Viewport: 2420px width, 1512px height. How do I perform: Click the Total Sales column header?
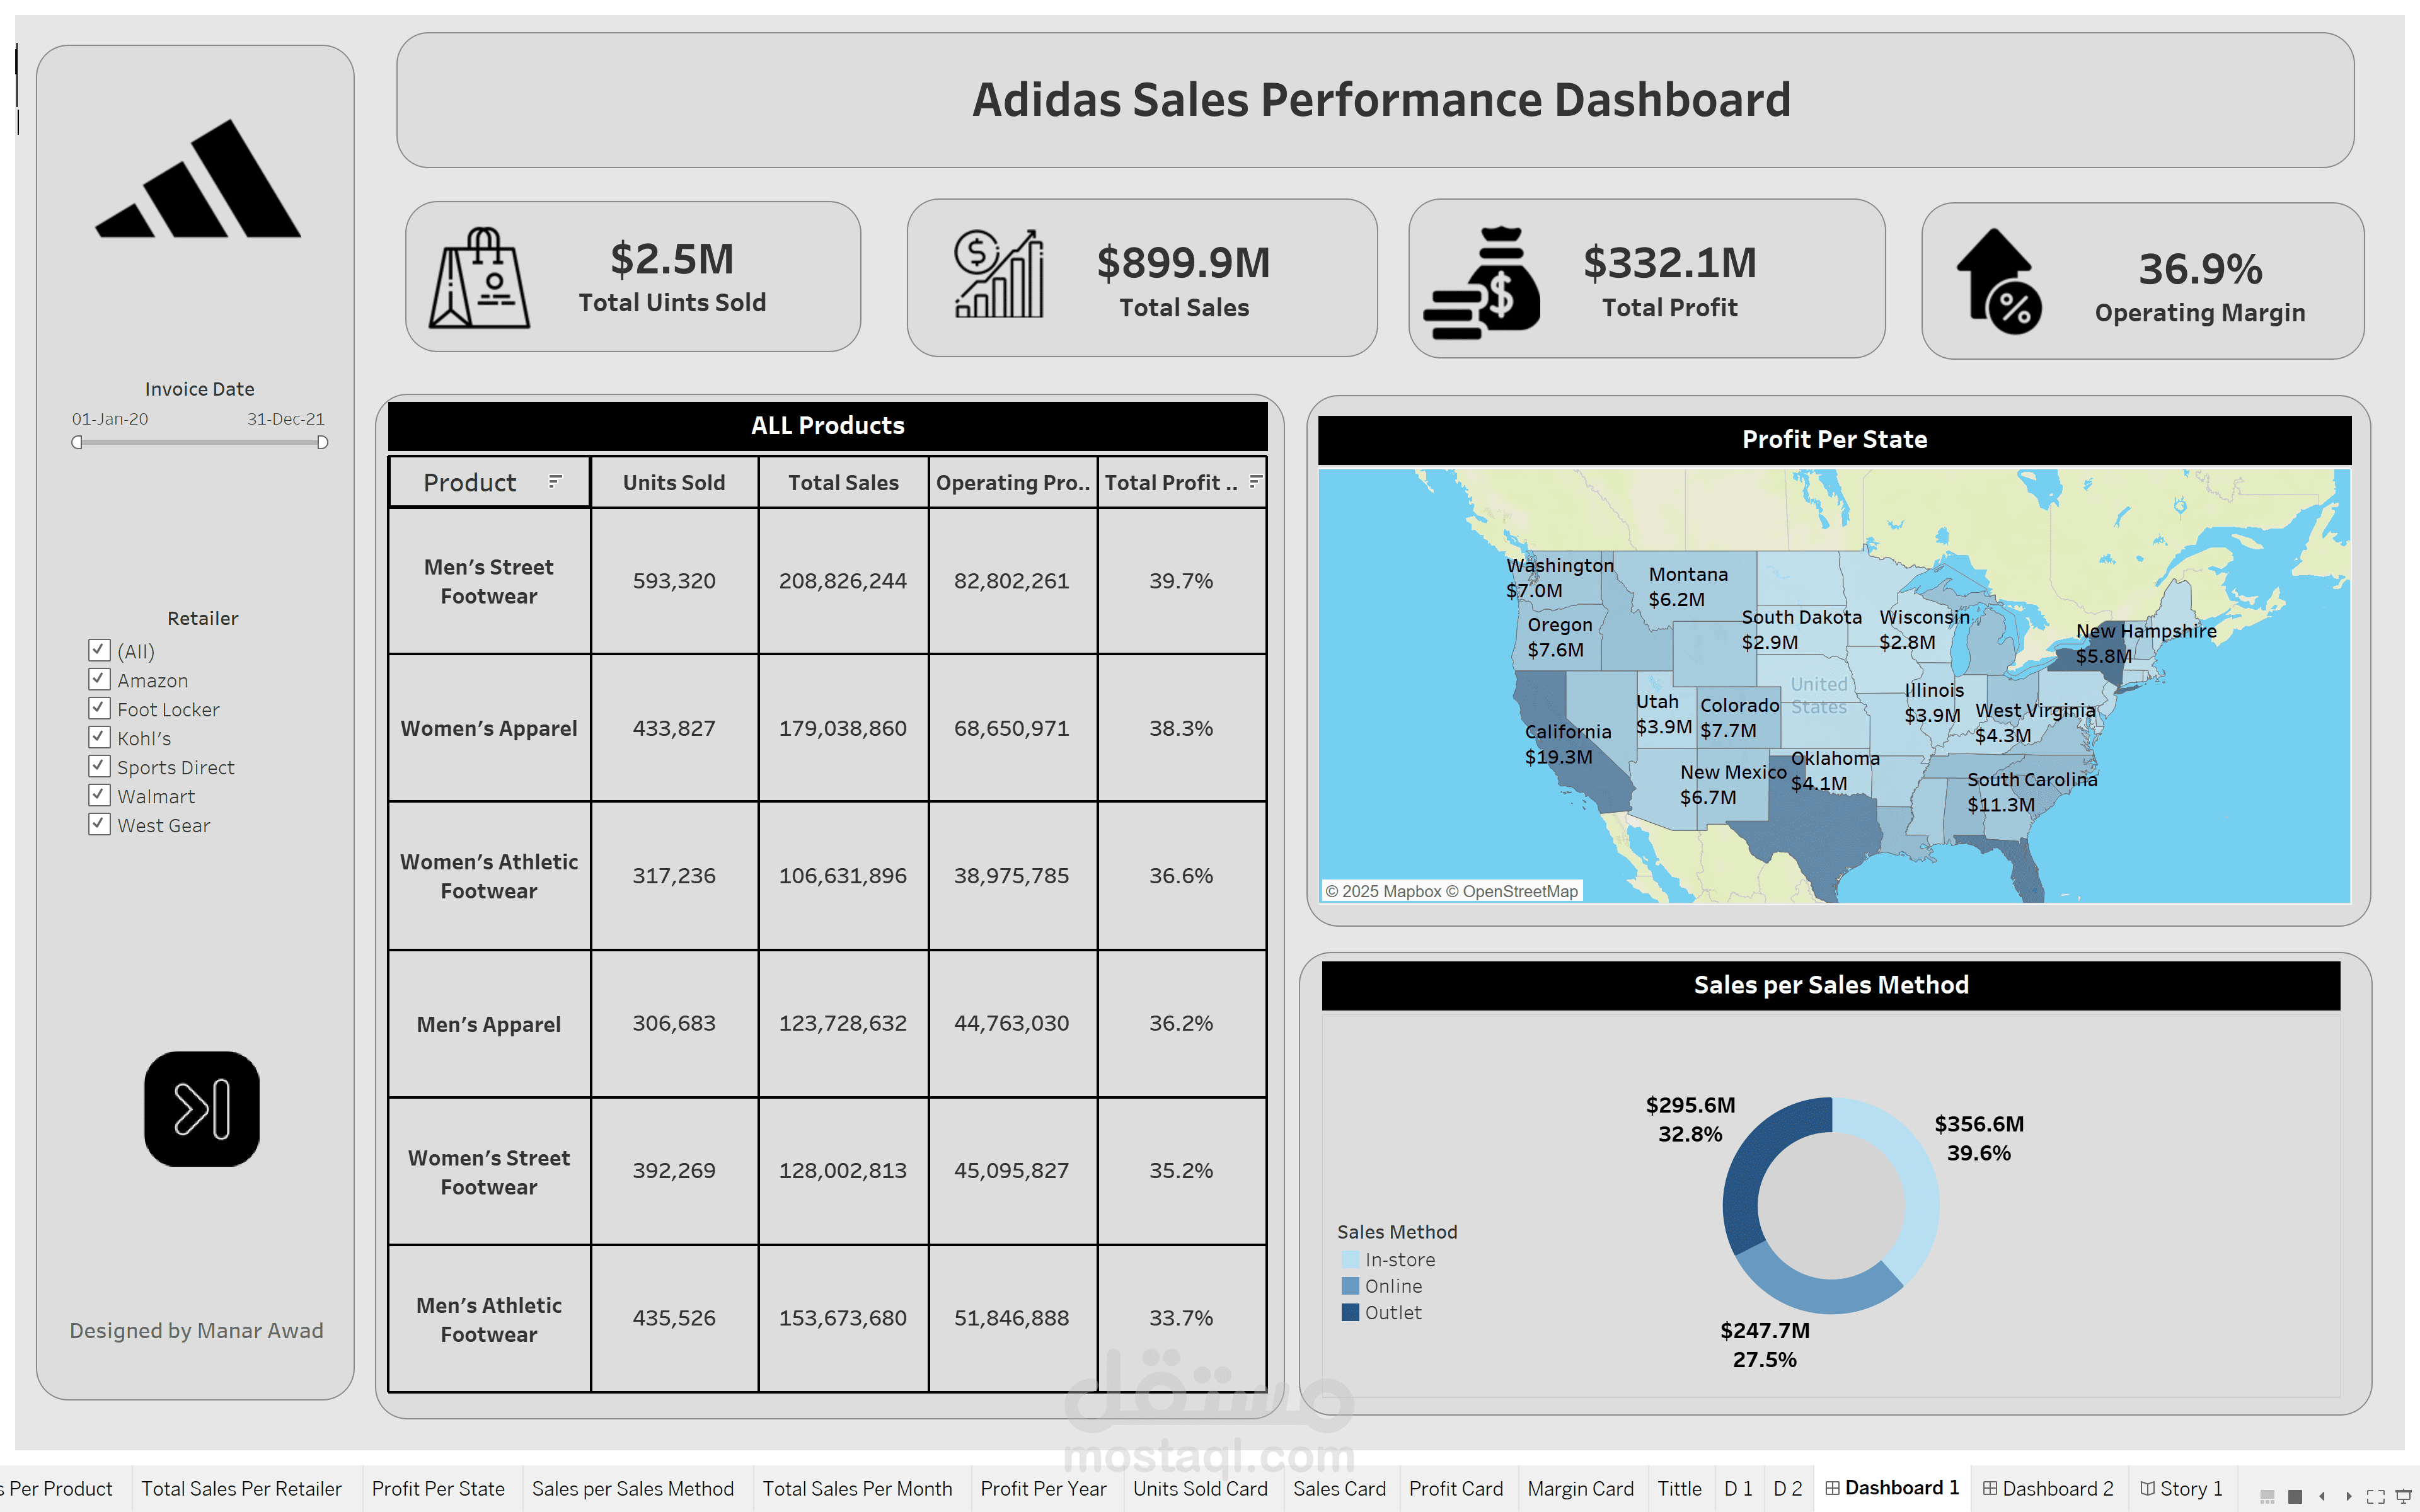click(x=843, y=482)
